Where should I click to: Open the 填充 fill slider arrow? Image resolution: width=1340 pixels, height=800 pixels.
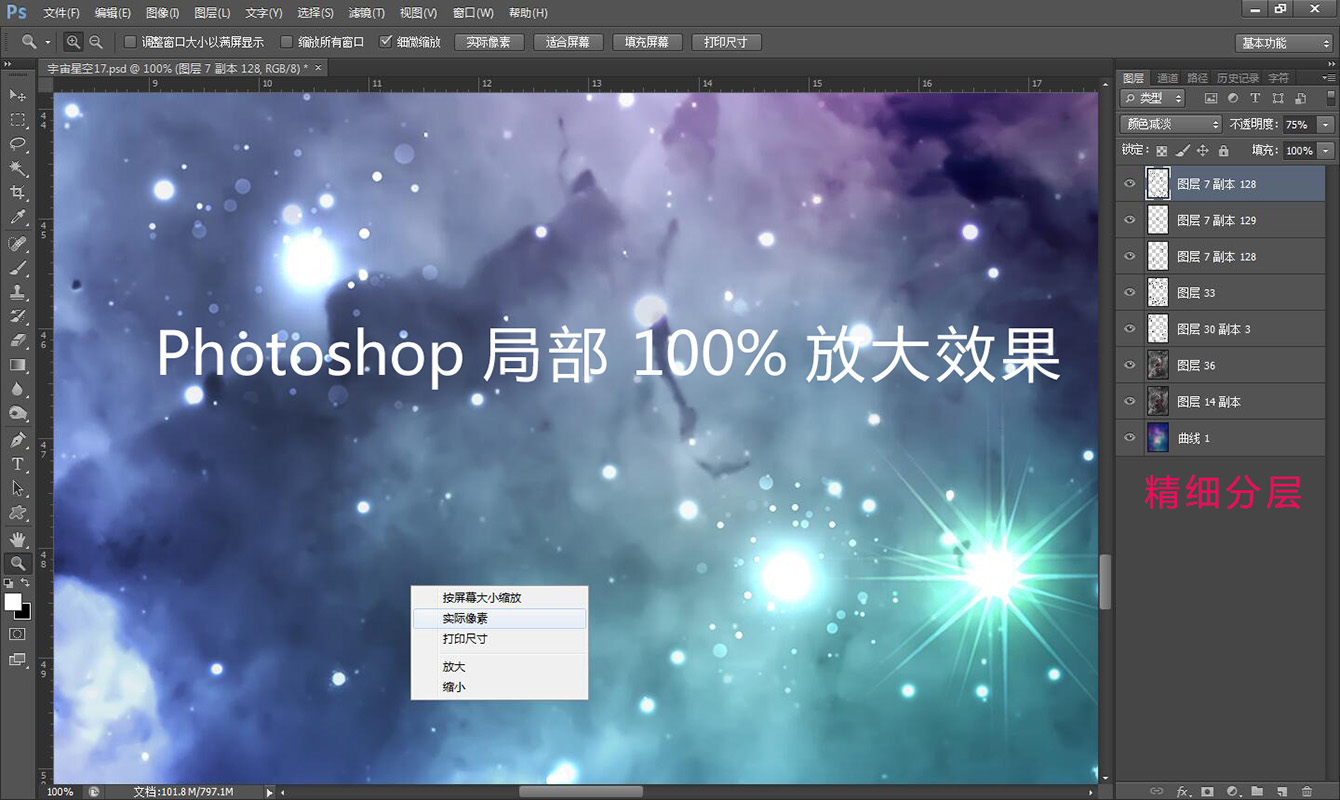click(x=1326, y=151)
